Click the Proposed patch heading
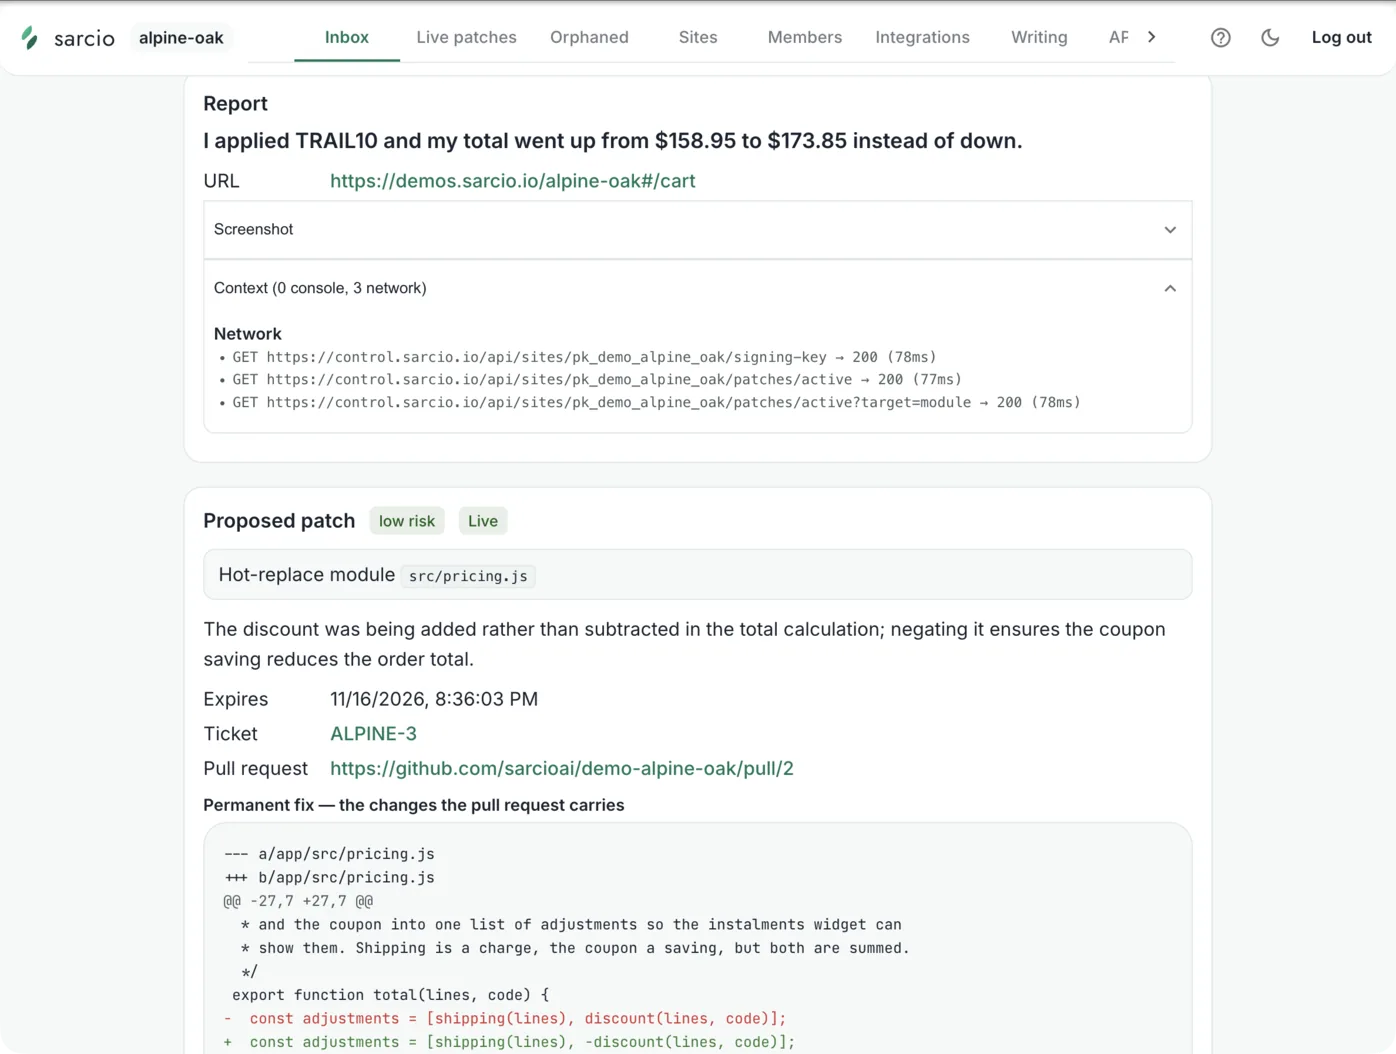 279,521
